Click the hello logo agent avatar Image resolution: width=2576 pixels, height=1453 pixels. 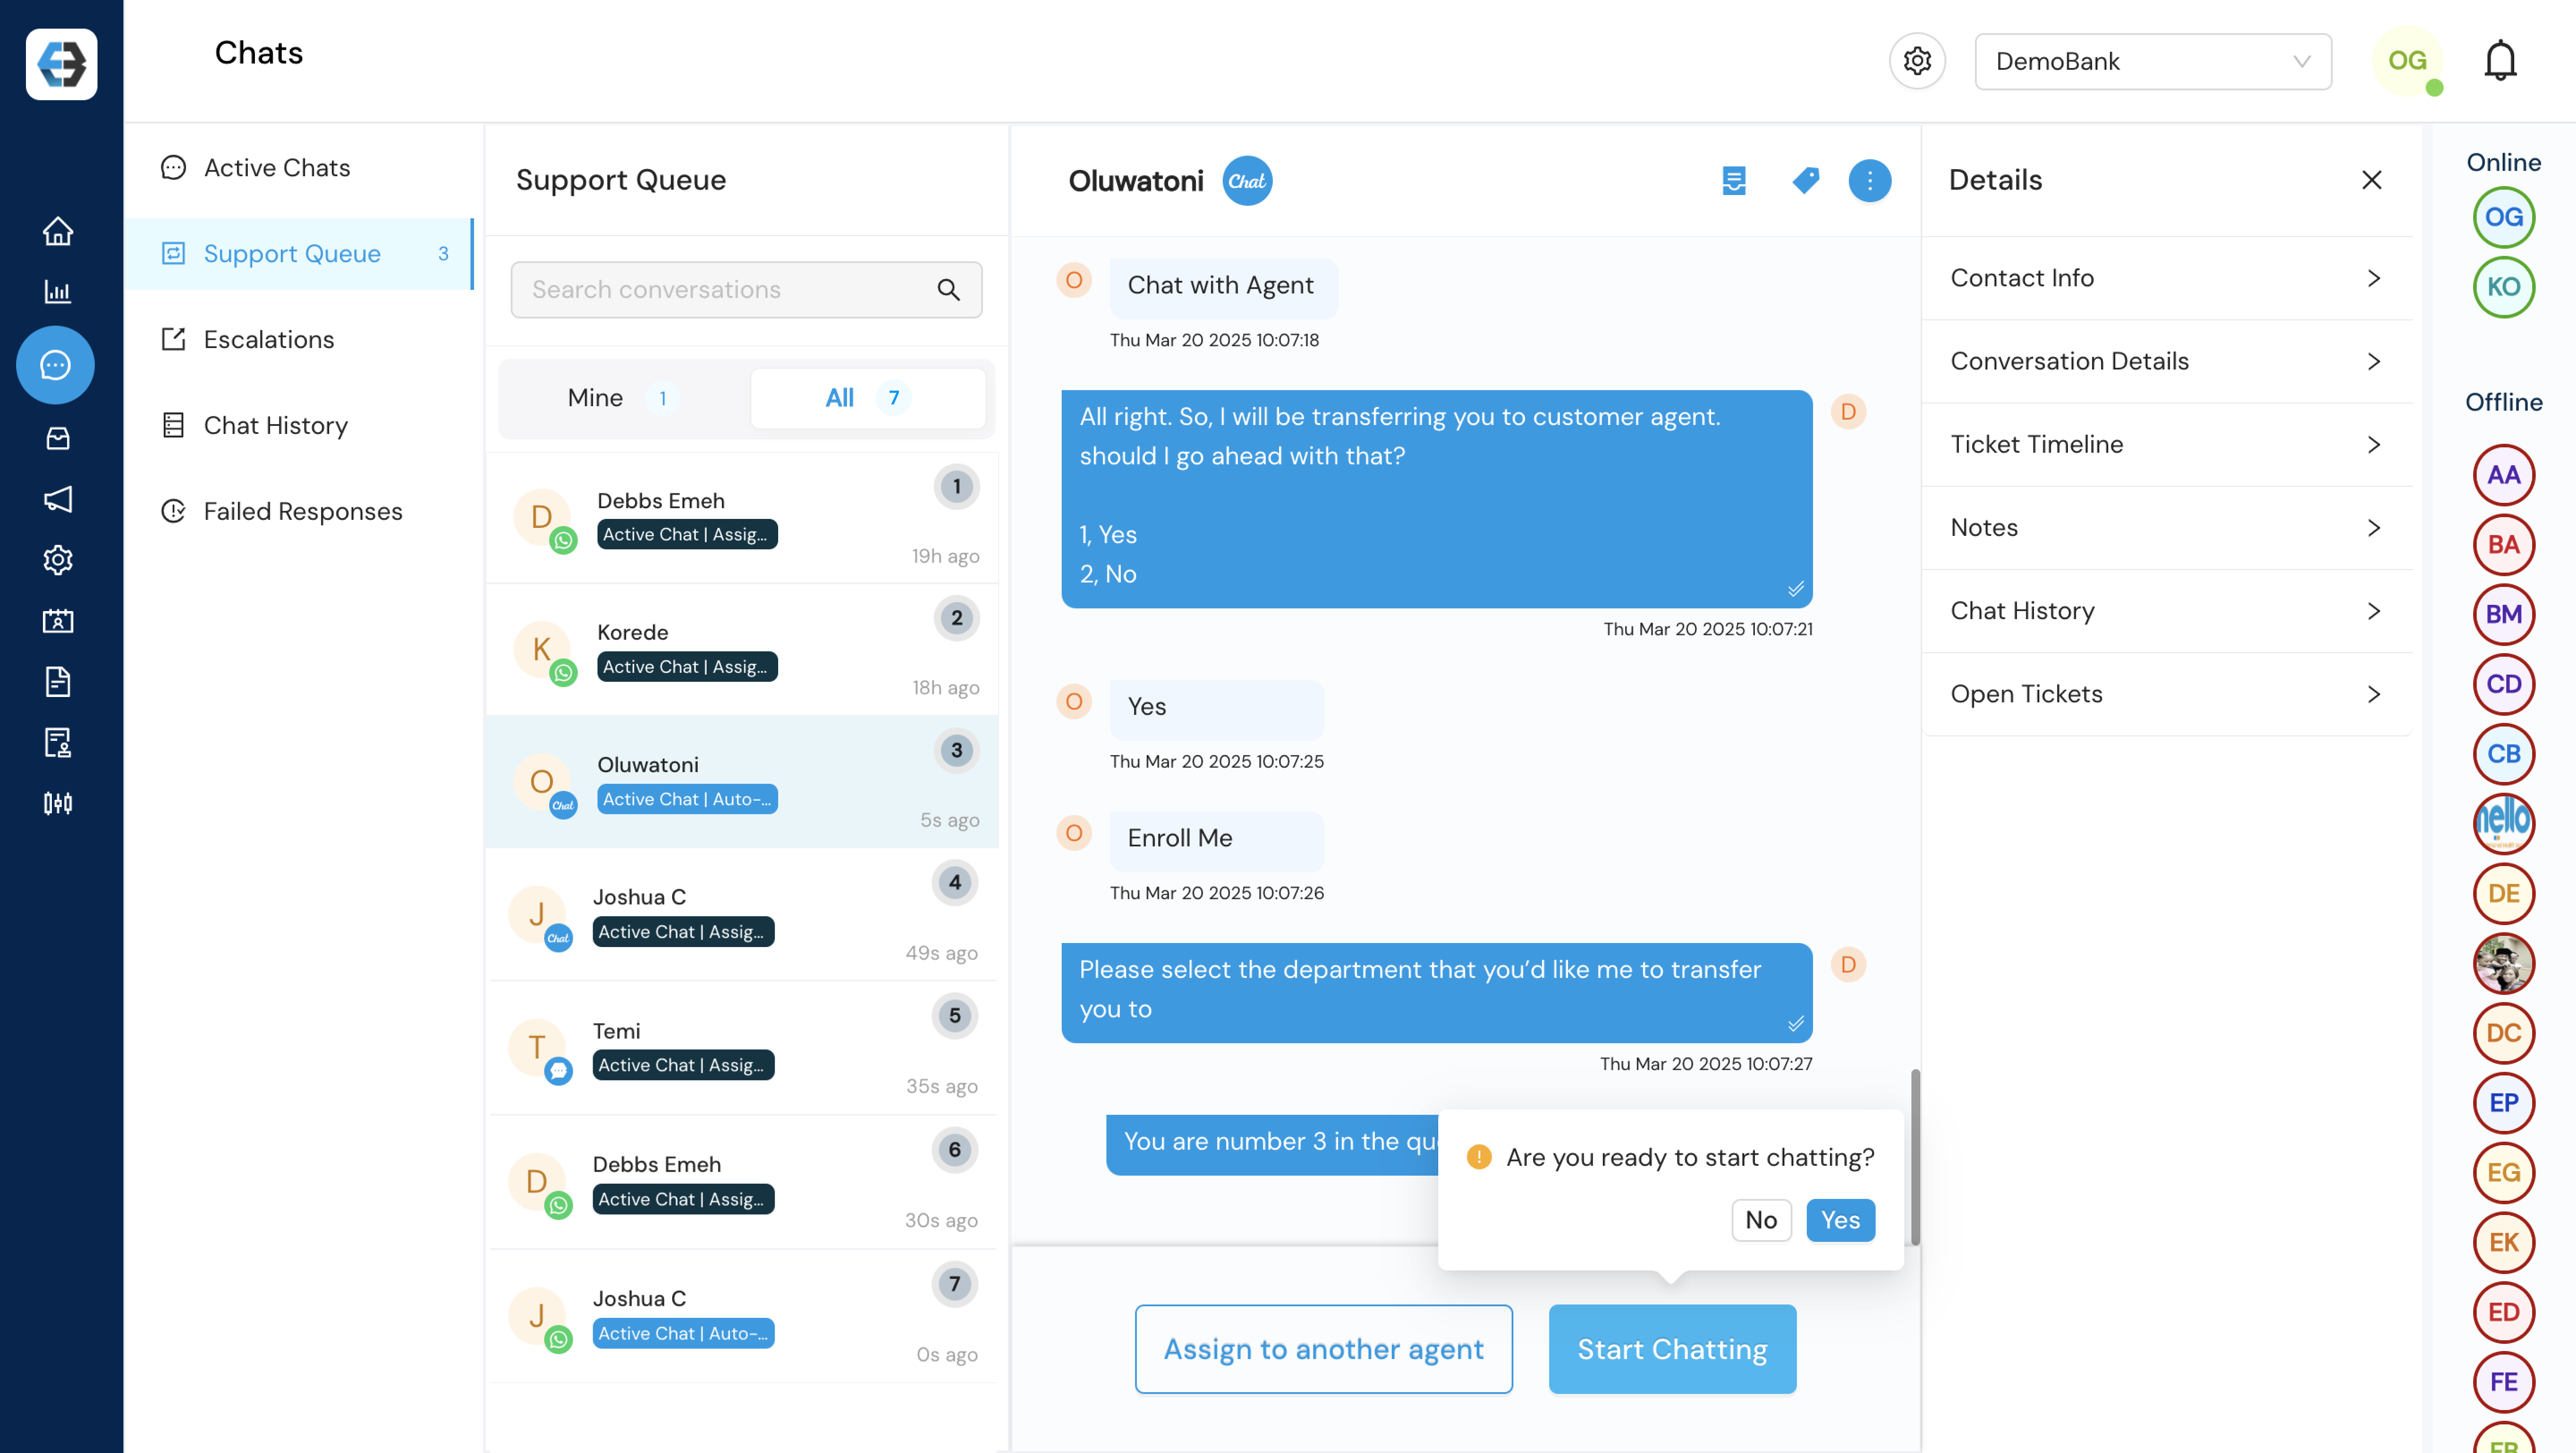click(2503, 823)
